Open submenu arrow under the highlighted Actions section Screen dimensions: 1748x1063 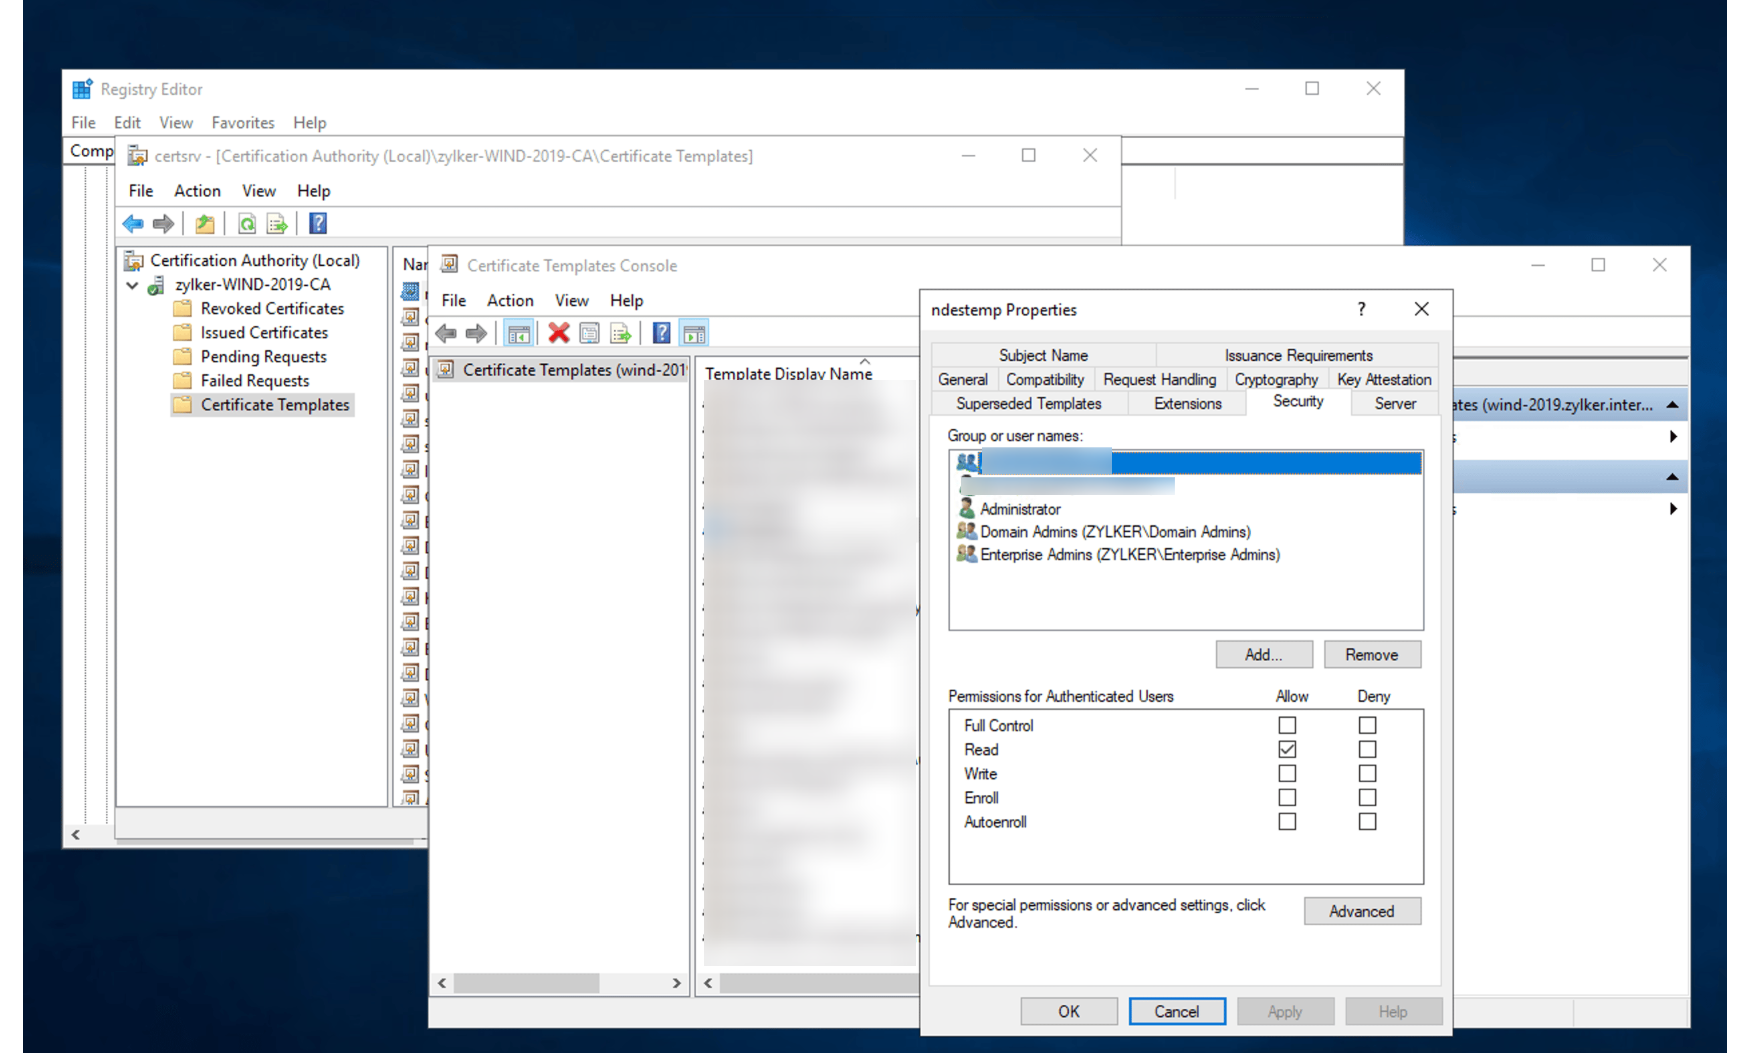(1673, 509)
